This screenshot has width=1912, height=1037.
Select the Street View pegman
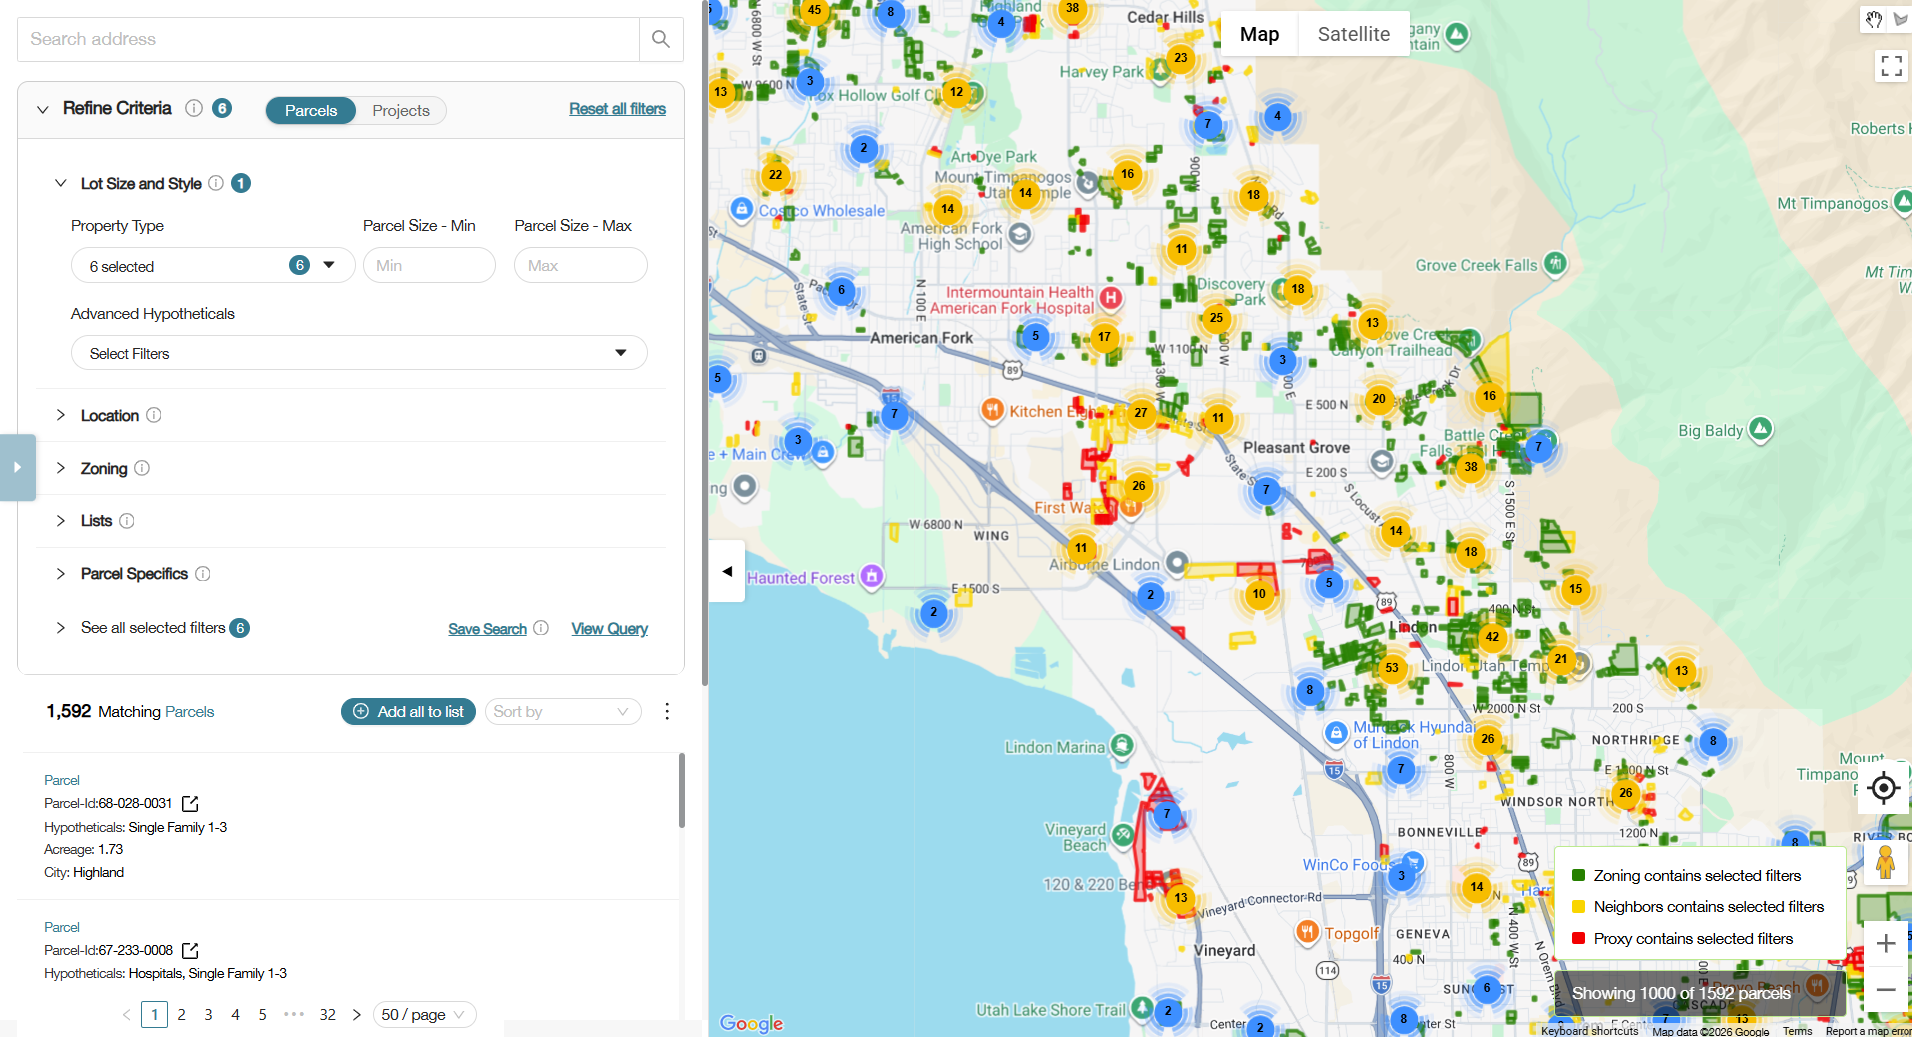(1886, 862)
